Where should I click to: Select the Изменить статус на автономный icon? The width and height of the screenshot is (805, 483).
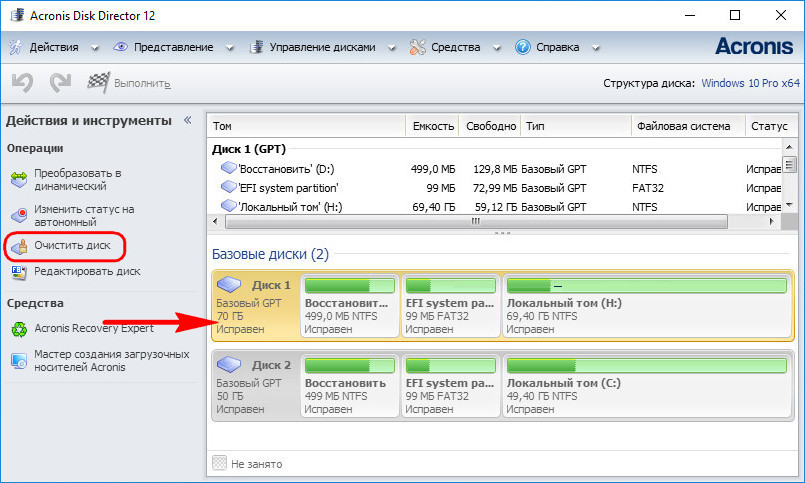click(19, 216)
